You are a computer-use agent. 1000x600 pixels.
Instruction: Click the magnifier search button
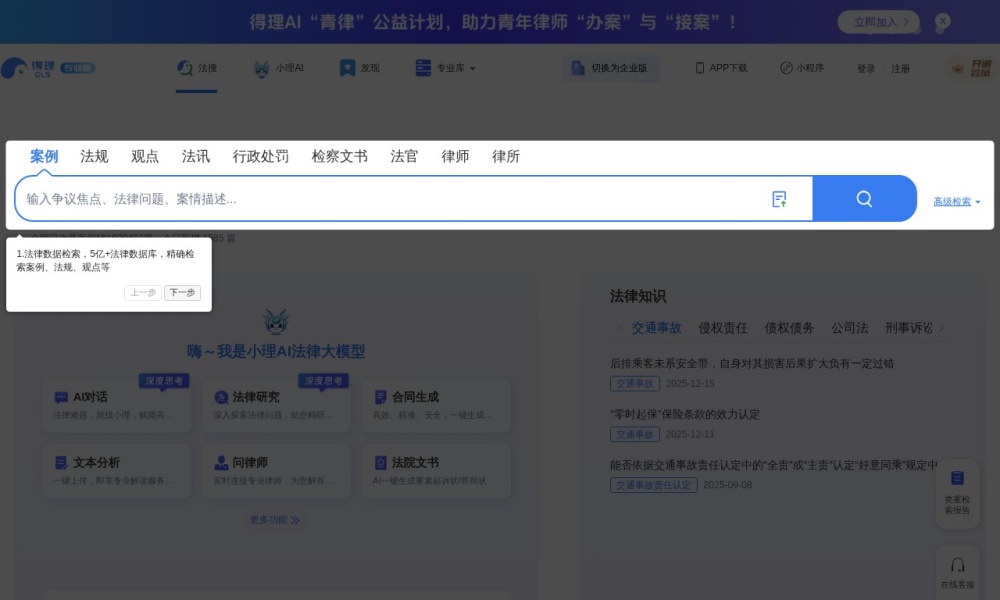[863, 198]
